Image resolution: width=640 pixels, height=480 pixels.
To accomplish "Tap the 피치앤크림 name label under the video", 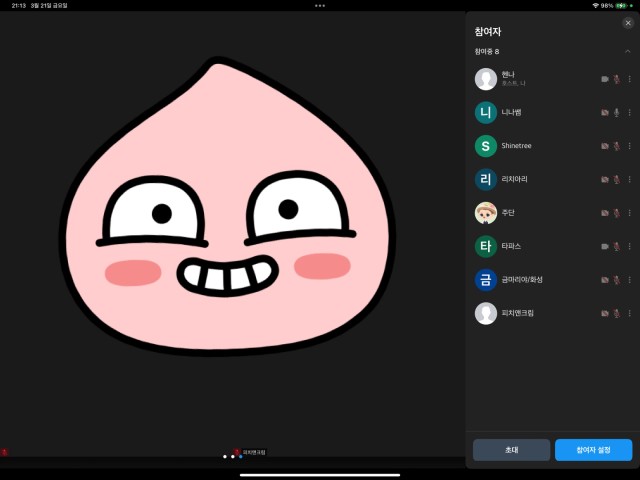I will (x=254, y=452).
